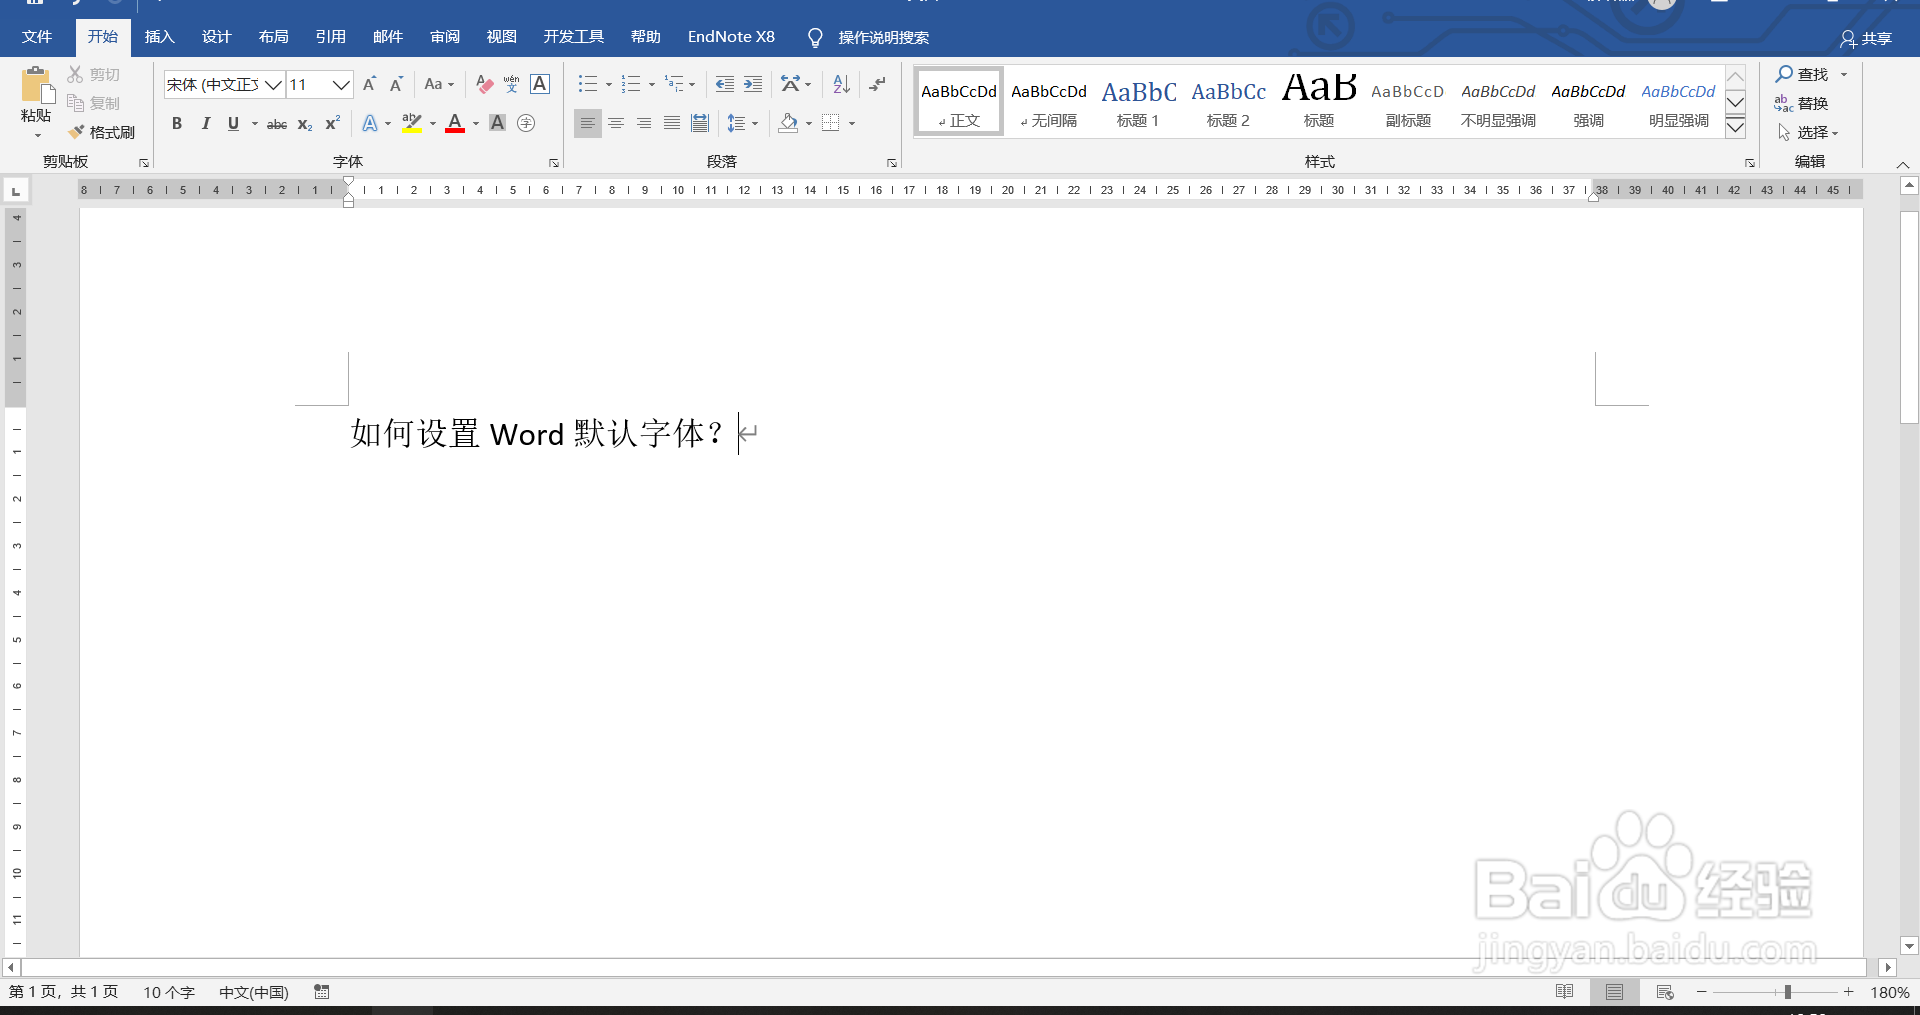The image size is (1920, 1015).
Task: Toggle left alignment button
Action: pos(588,123)
